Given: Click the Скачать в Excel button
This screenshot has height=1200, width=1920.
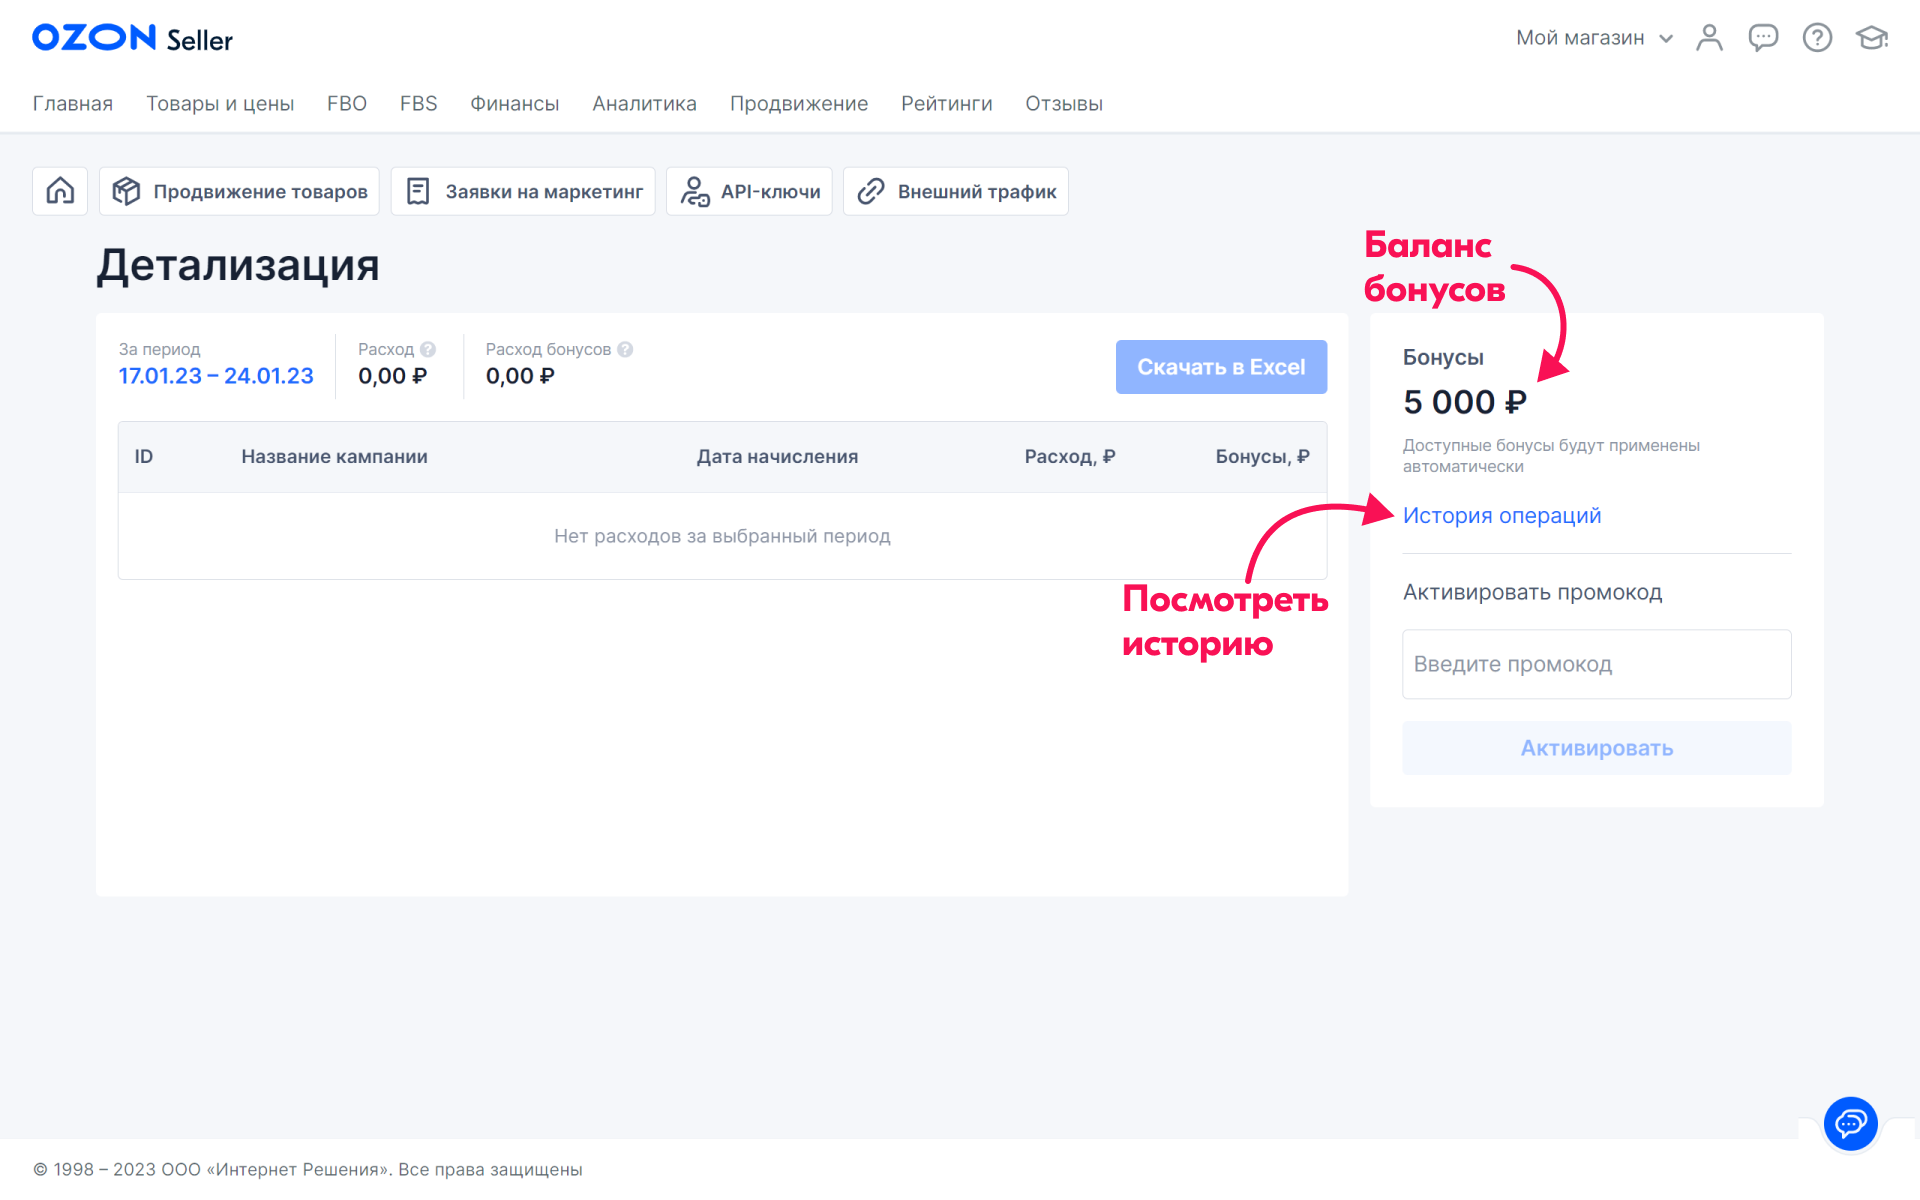Looking at the screenshot, I should [x=1221, y=367].
